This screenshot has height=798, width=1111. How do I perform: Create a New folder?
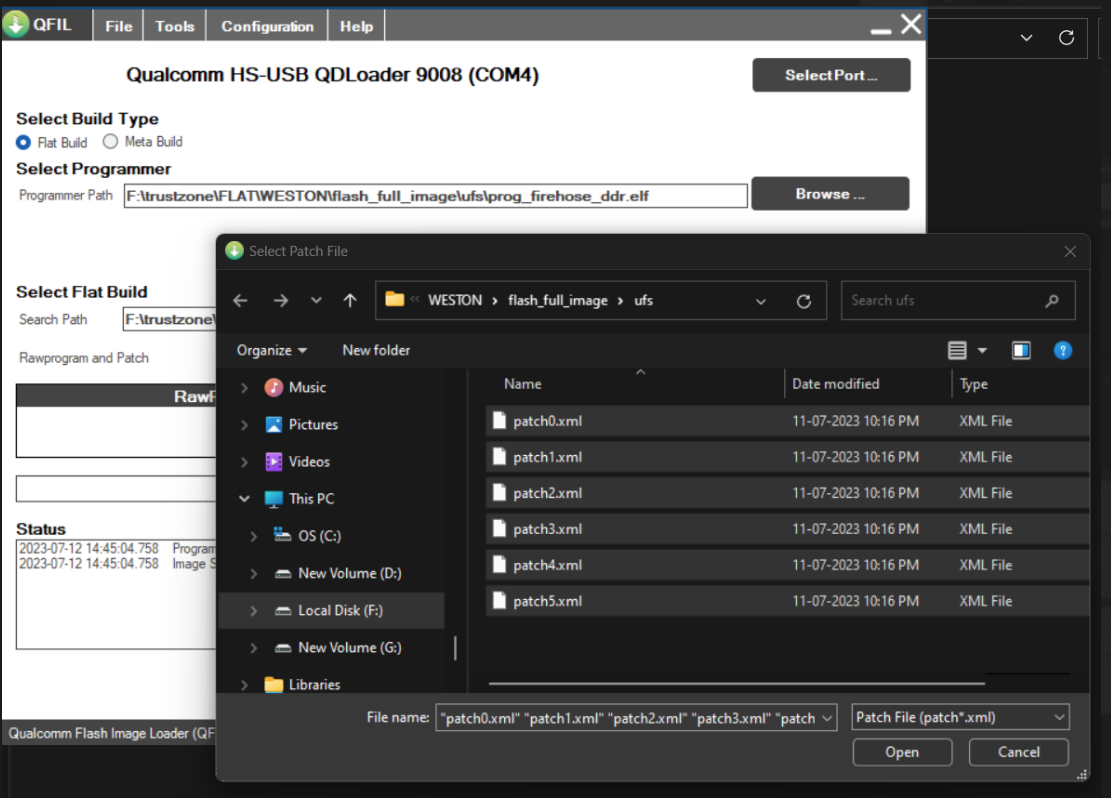(376, 350)
